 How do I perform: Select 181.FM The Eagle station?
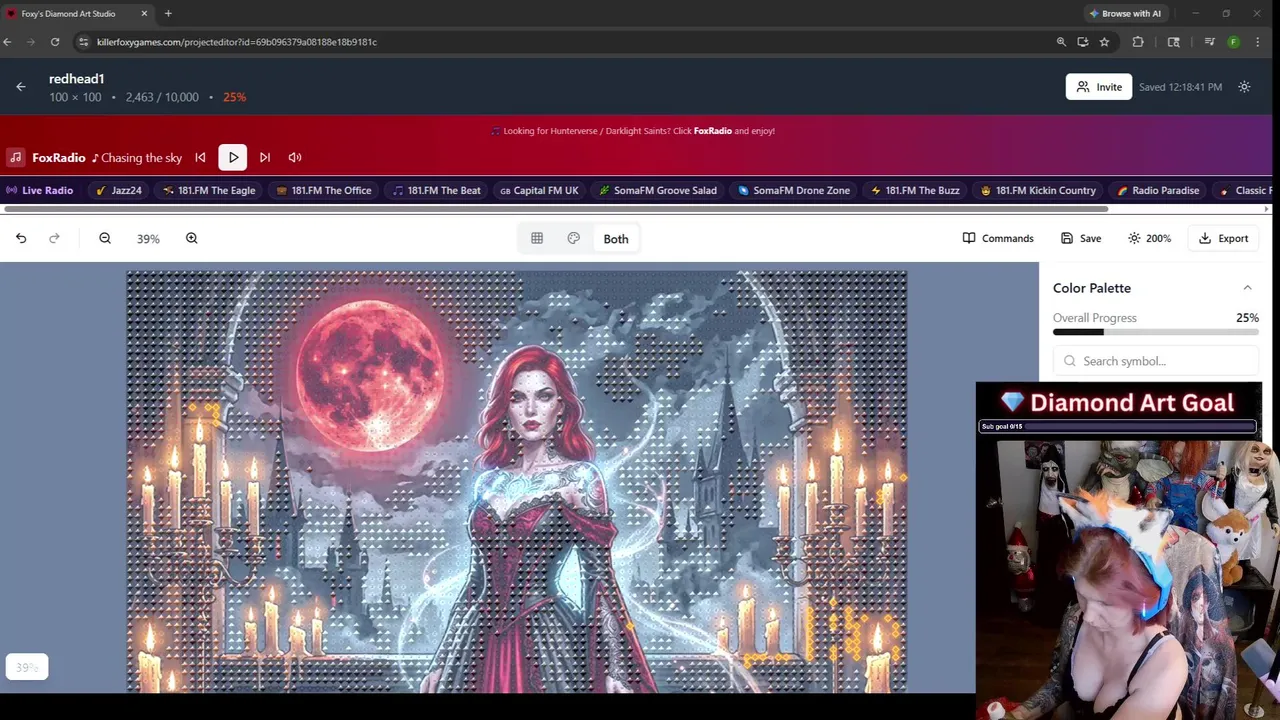(209, 190)
